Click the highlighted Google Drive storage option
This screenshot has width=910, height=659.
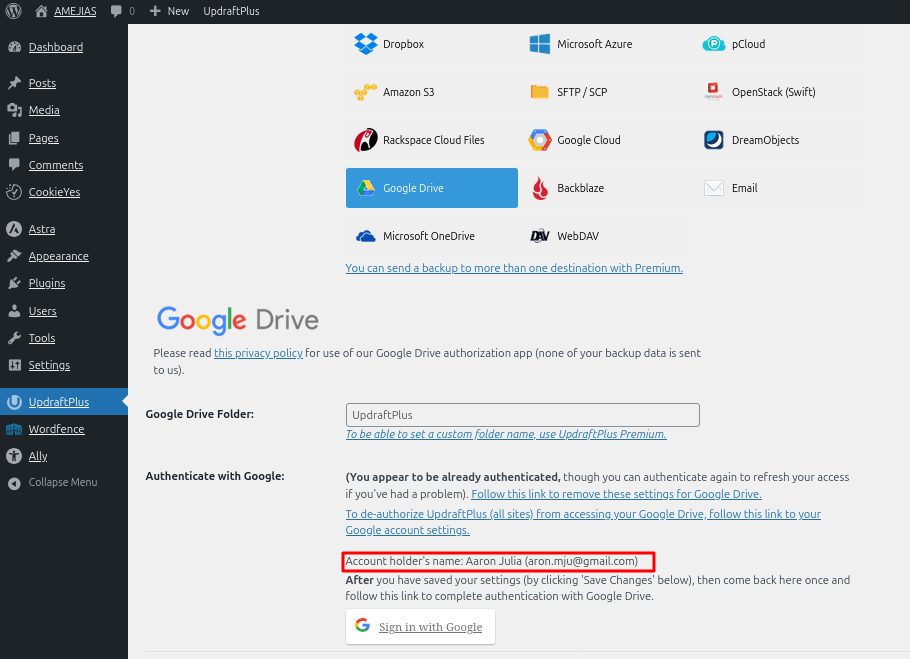pyautogui.click(x=431, y=188)
